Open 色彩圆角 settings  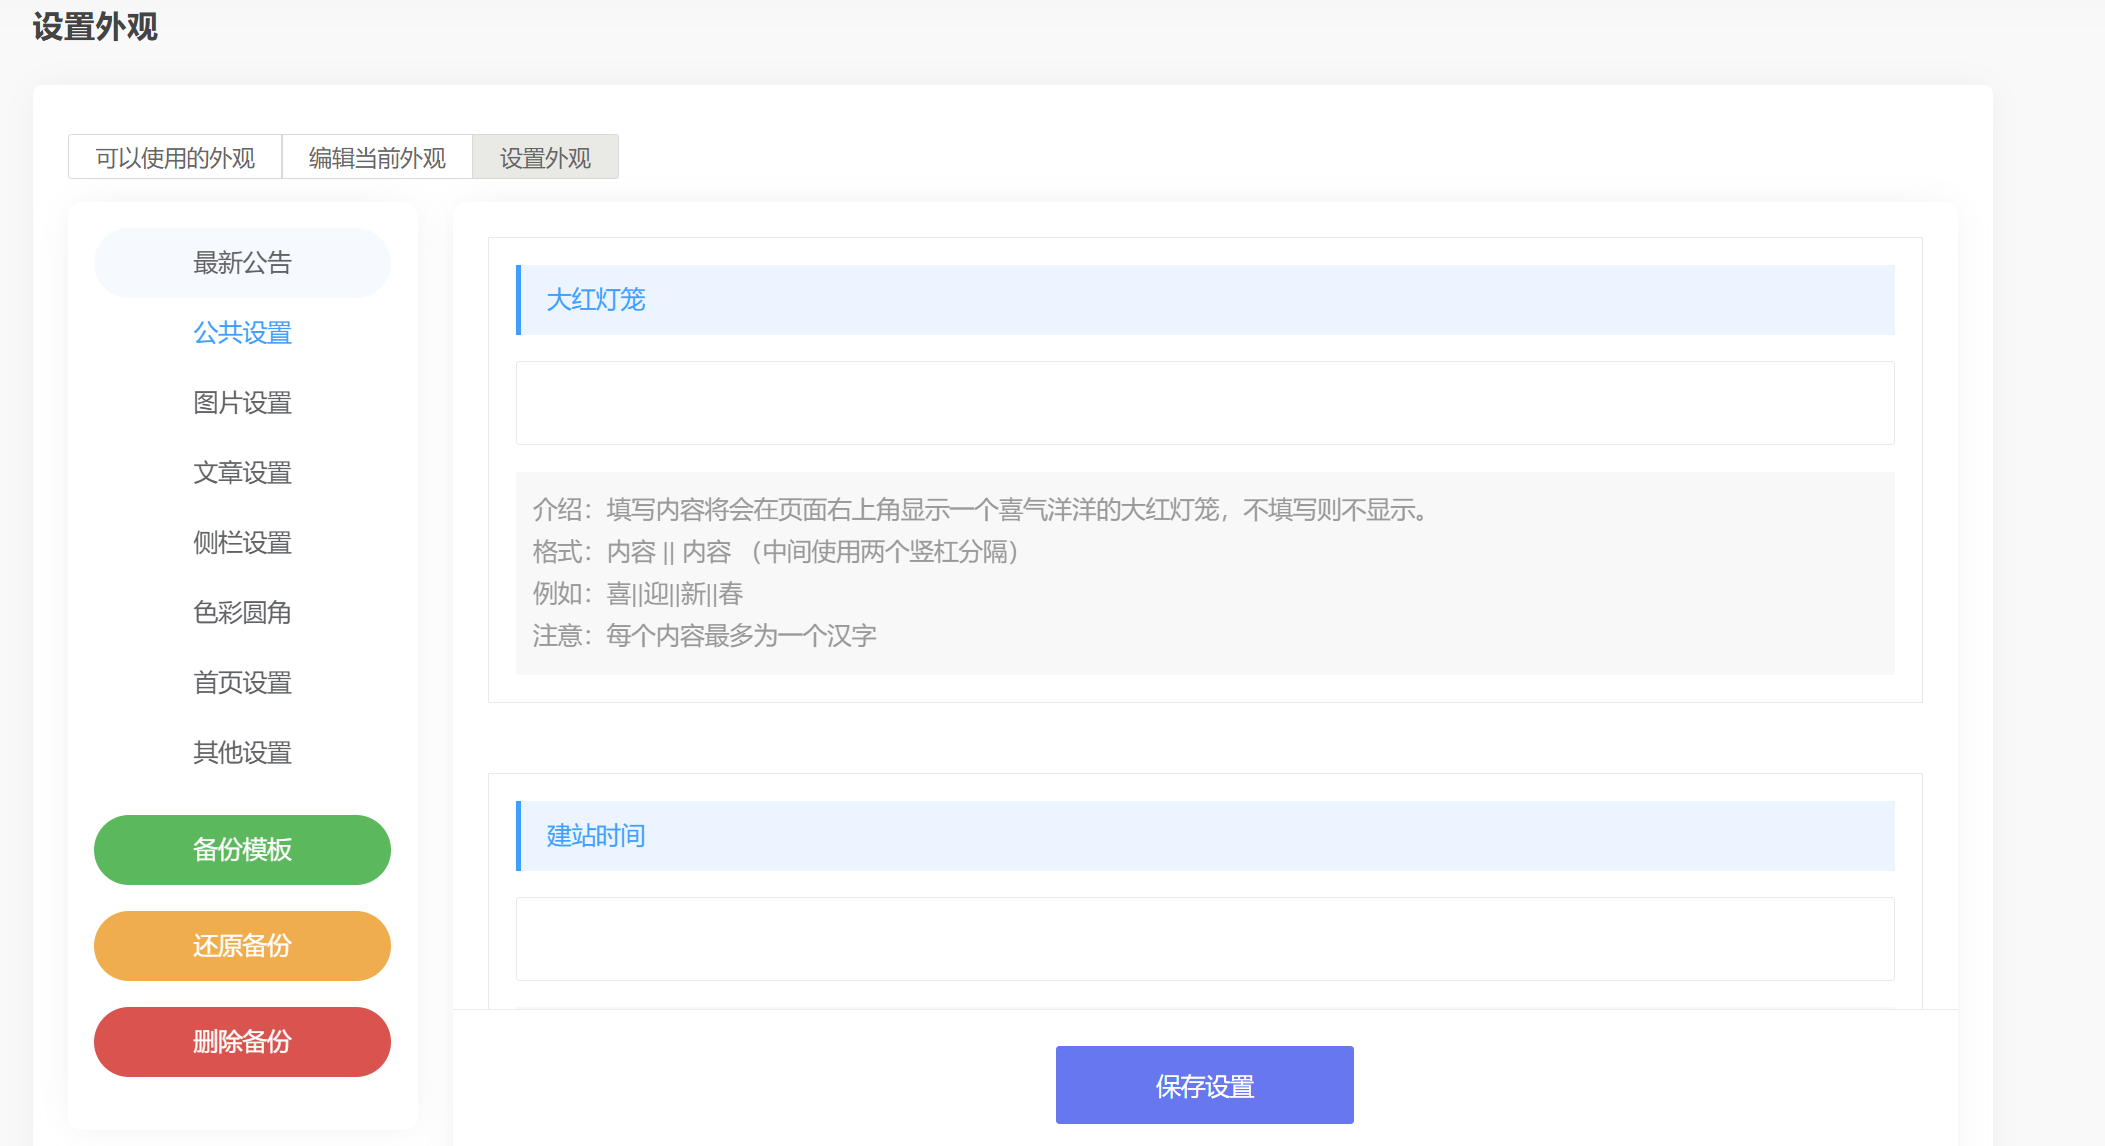pyautogui.click(x=242, y=613)
